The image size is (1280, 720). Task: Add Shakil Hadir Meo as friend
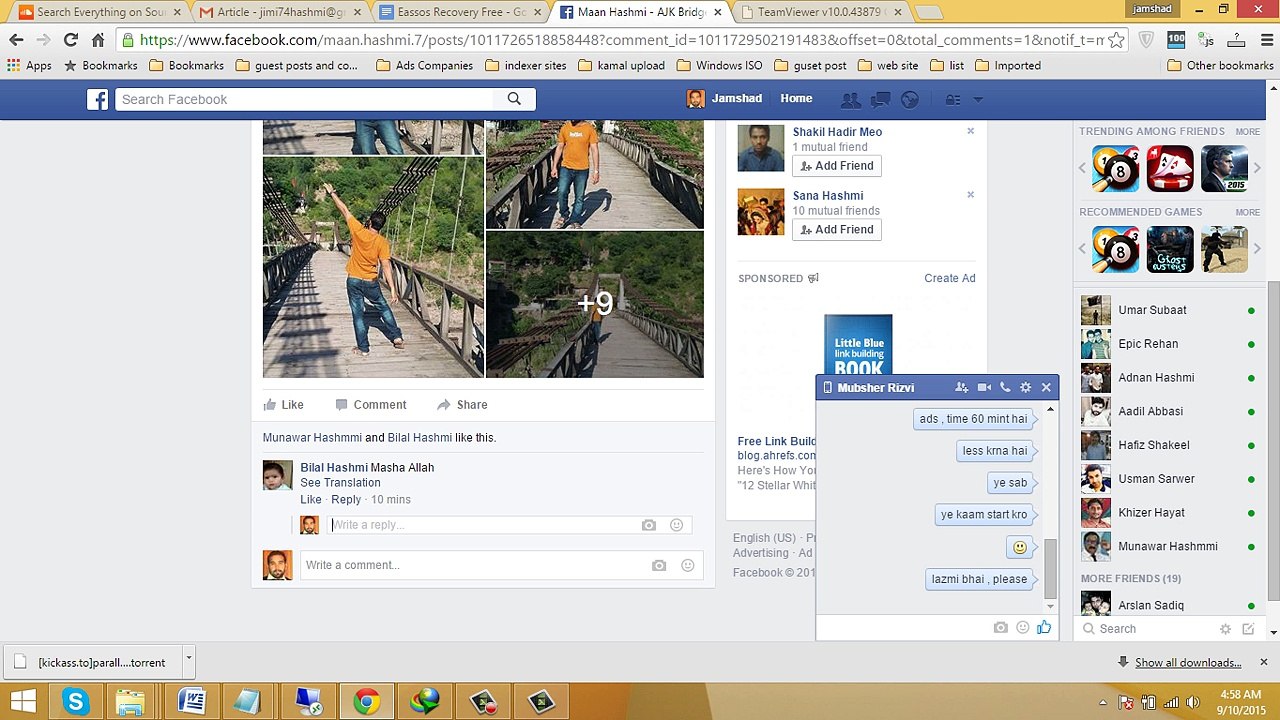(x=837, y=166)
